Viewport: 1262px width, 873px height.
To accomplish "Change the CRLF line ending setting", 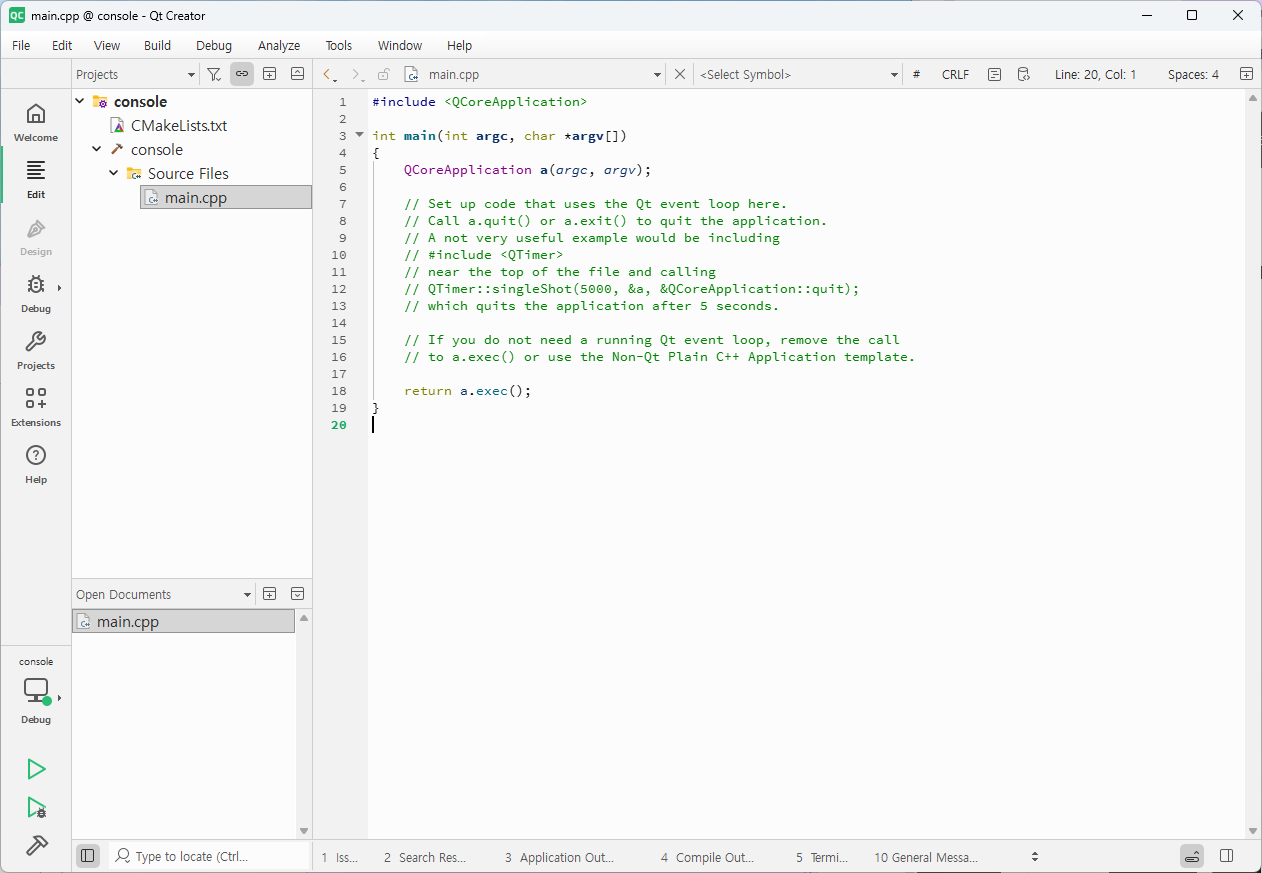I will click(x=955, y=74).
